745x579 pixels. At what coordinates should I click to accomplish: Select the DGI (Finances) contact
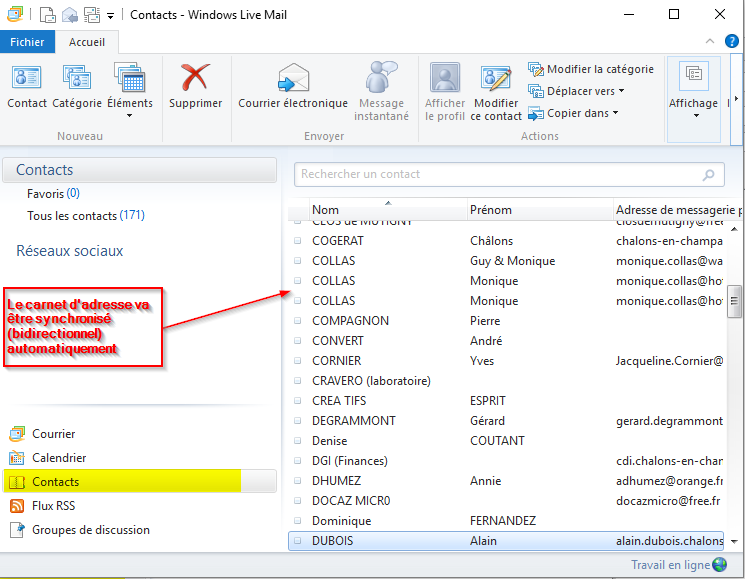[506, 461]
